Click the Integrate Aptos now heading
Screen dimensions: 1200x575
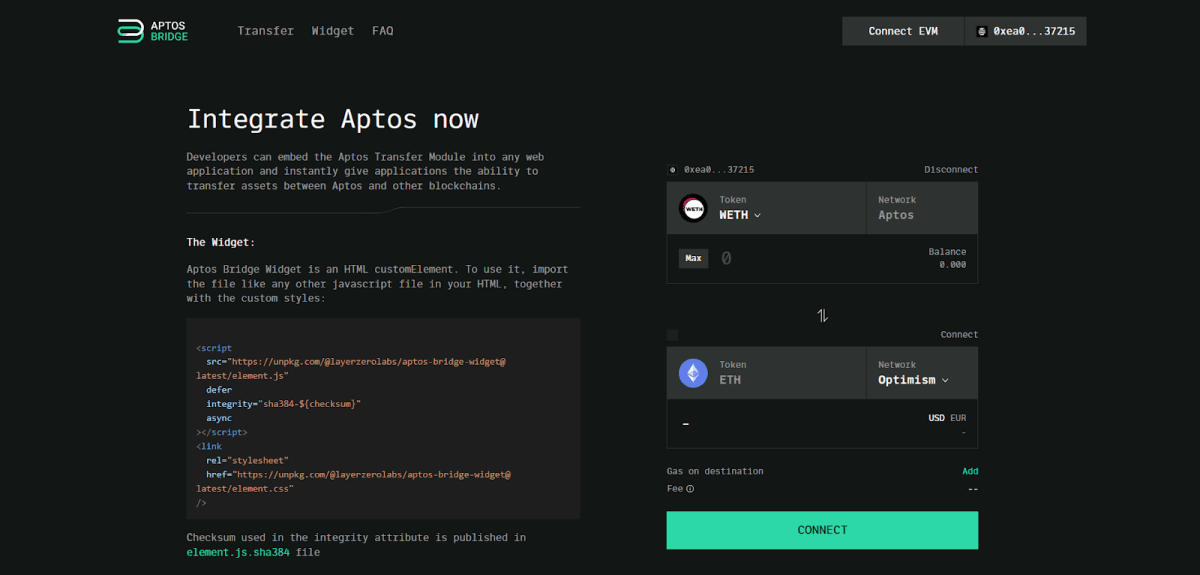pyautogui.click(x=333, y=119)
